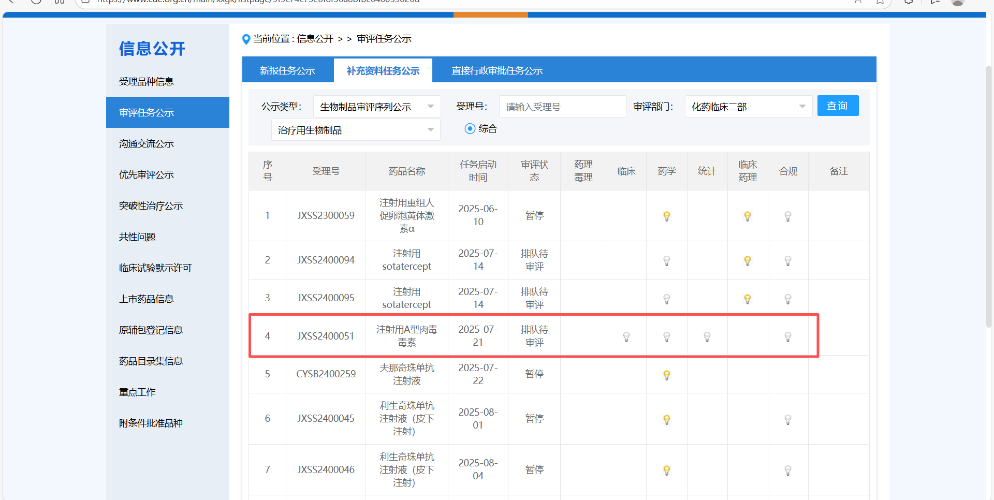
Task: Click 药学 bulb icon for JXSS2400095
Action: [666, 298]
